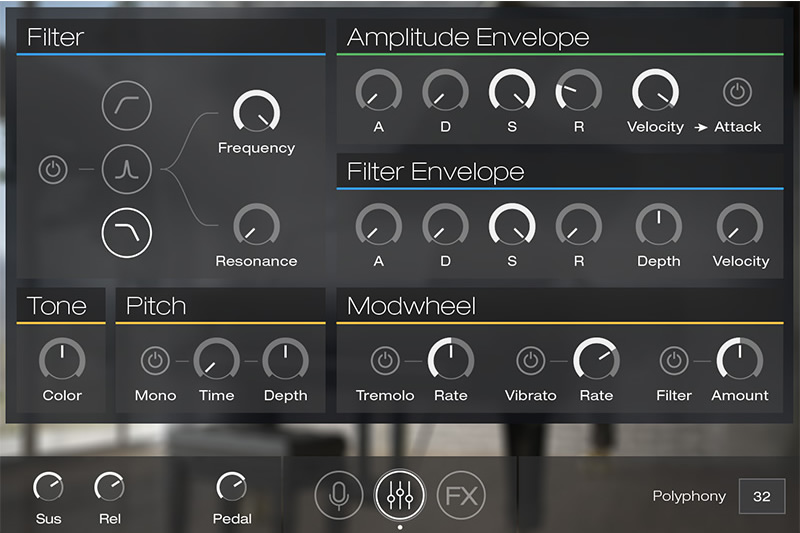Click the Tremolo Rate knob
800x533 pixels.
click(x=451, y=360)
